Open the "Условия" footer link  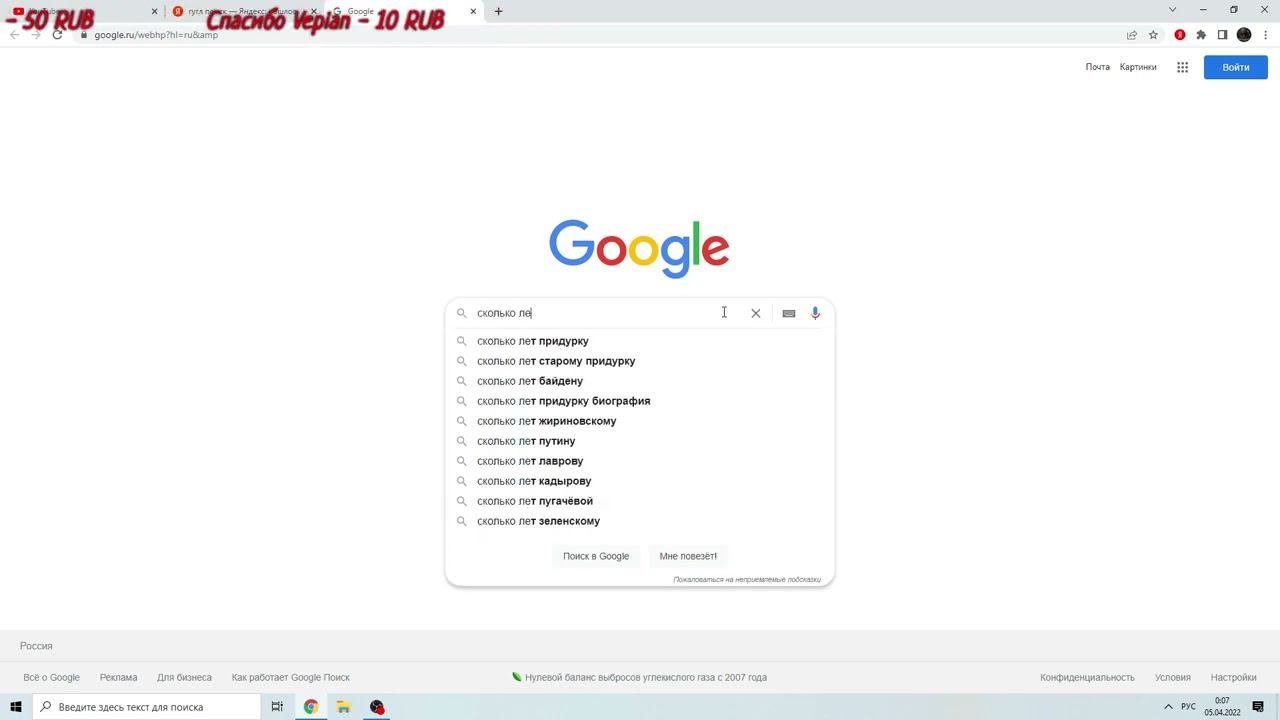[x=1173, y=677]
